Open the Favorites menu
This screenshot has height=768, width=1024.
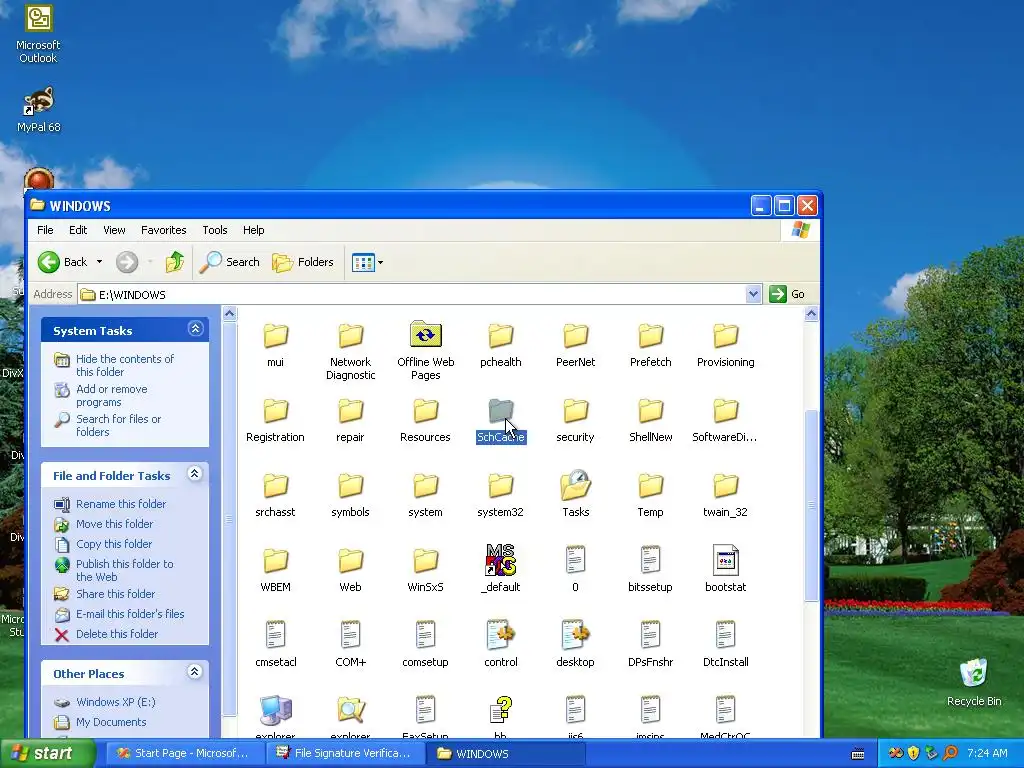[163, 230]
